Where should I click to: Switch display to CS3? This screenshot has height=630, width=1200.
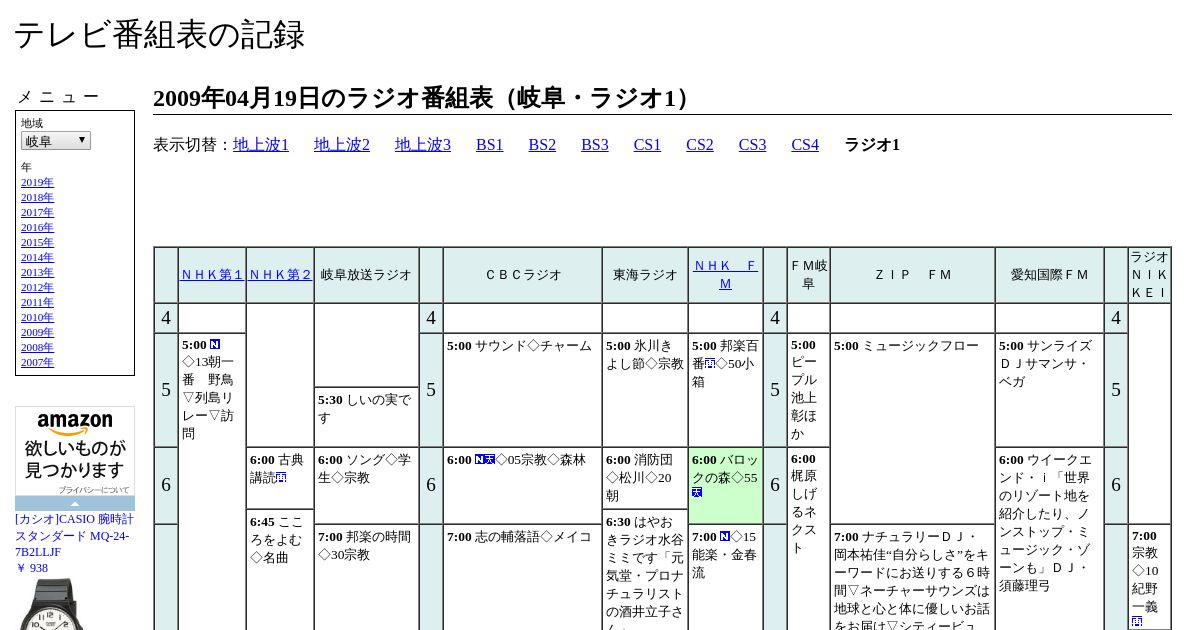click(x=752, y=145)
